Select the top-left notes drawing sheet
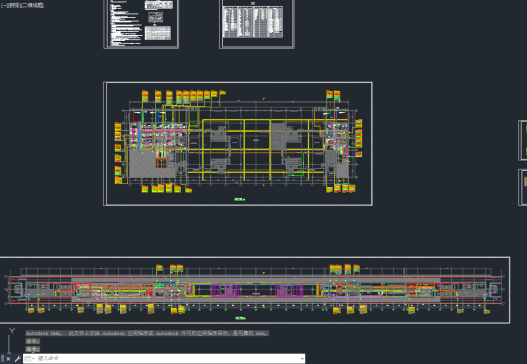 click(141, 24)
